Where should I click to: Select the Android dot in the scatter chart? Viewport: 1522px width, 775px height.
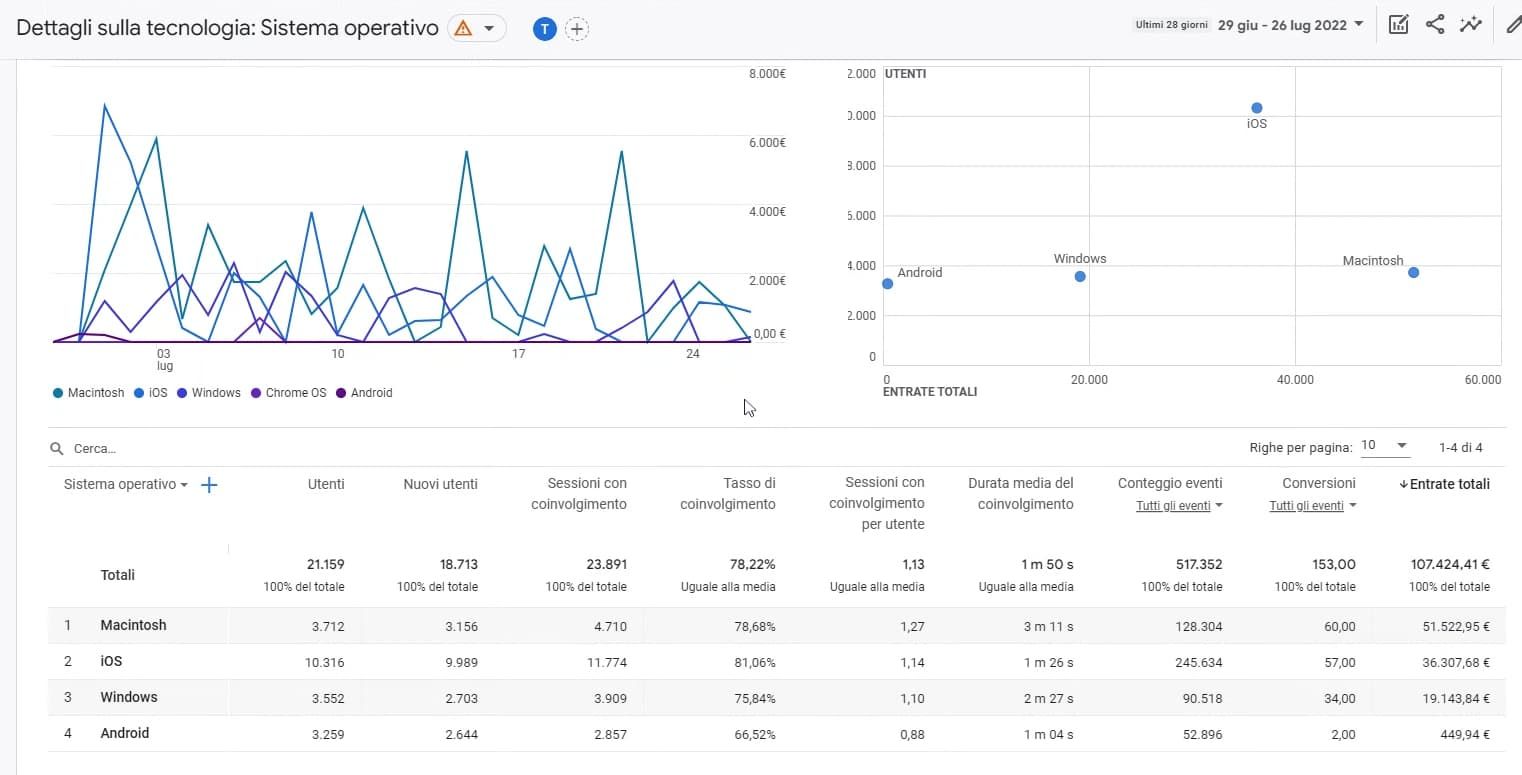(x=887, y=284)
